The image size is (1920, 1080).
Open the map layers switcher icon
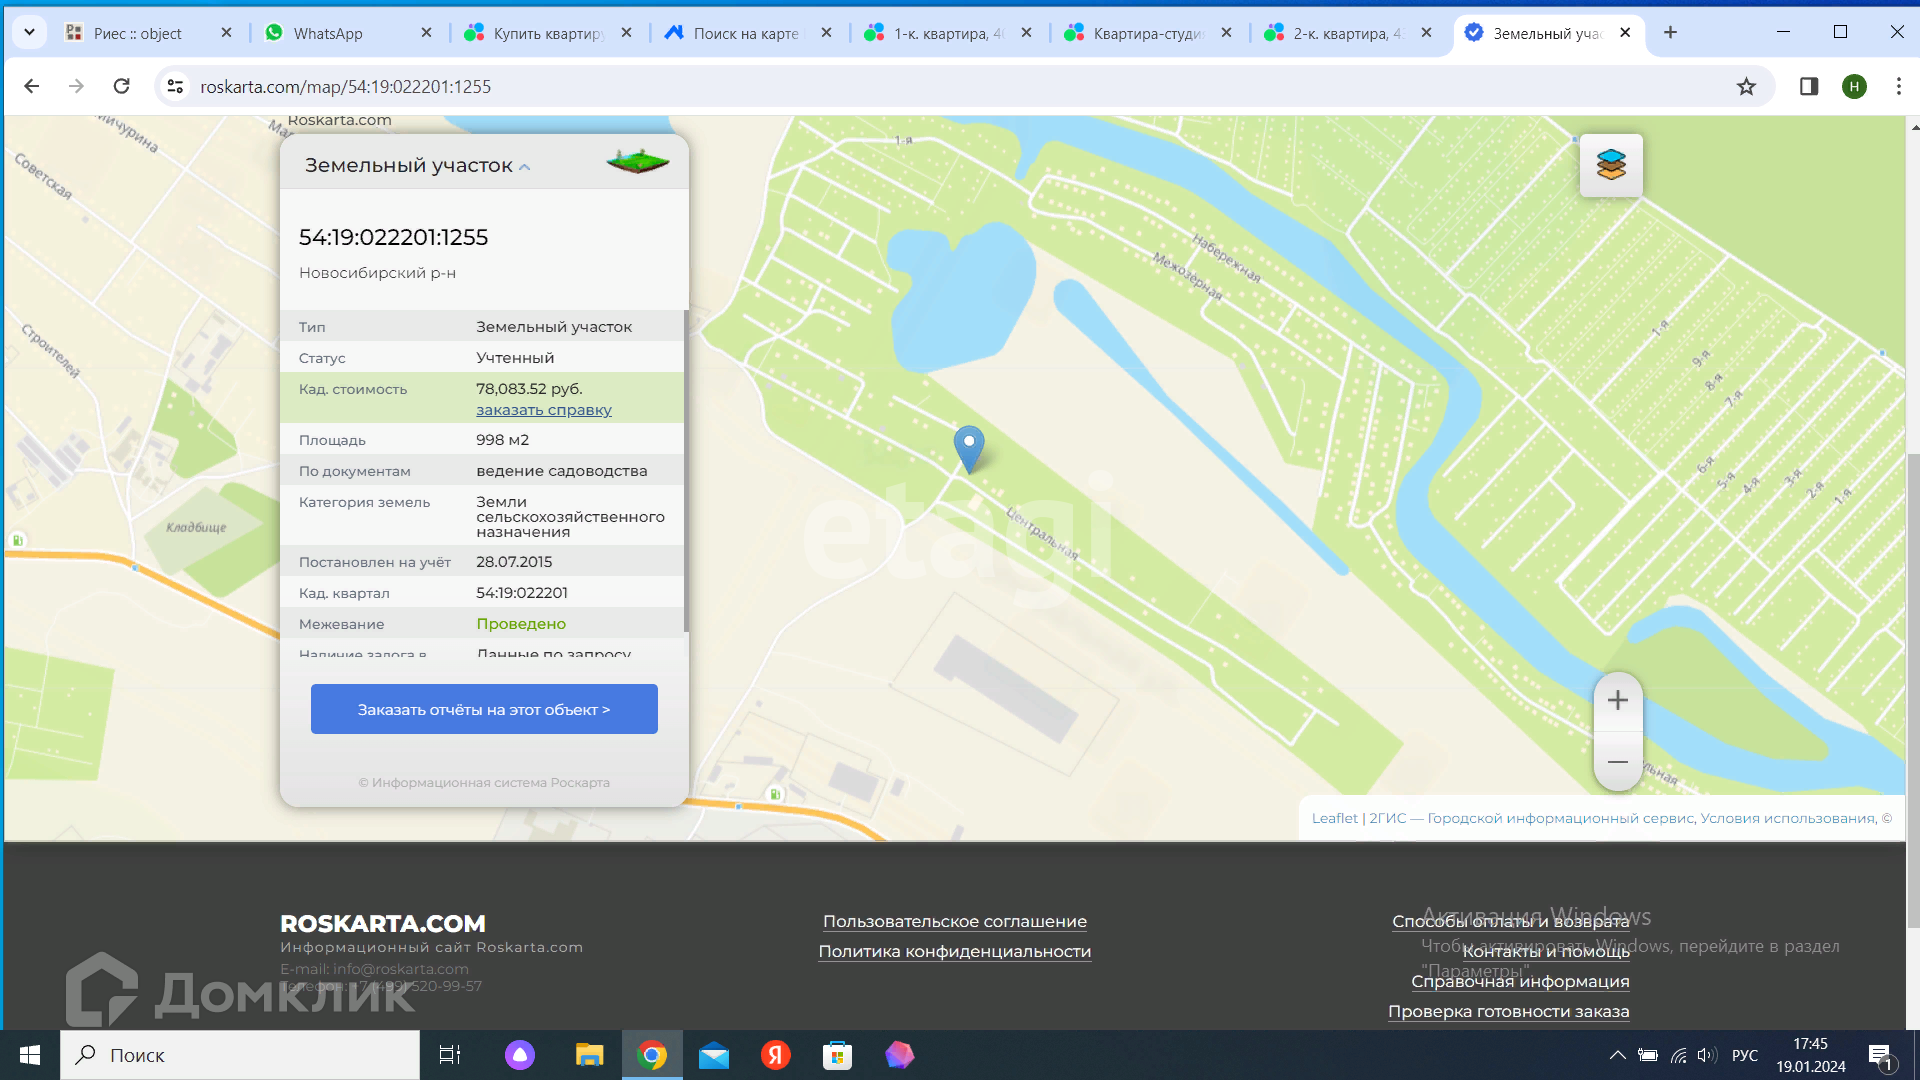[x=1611, y=165]
